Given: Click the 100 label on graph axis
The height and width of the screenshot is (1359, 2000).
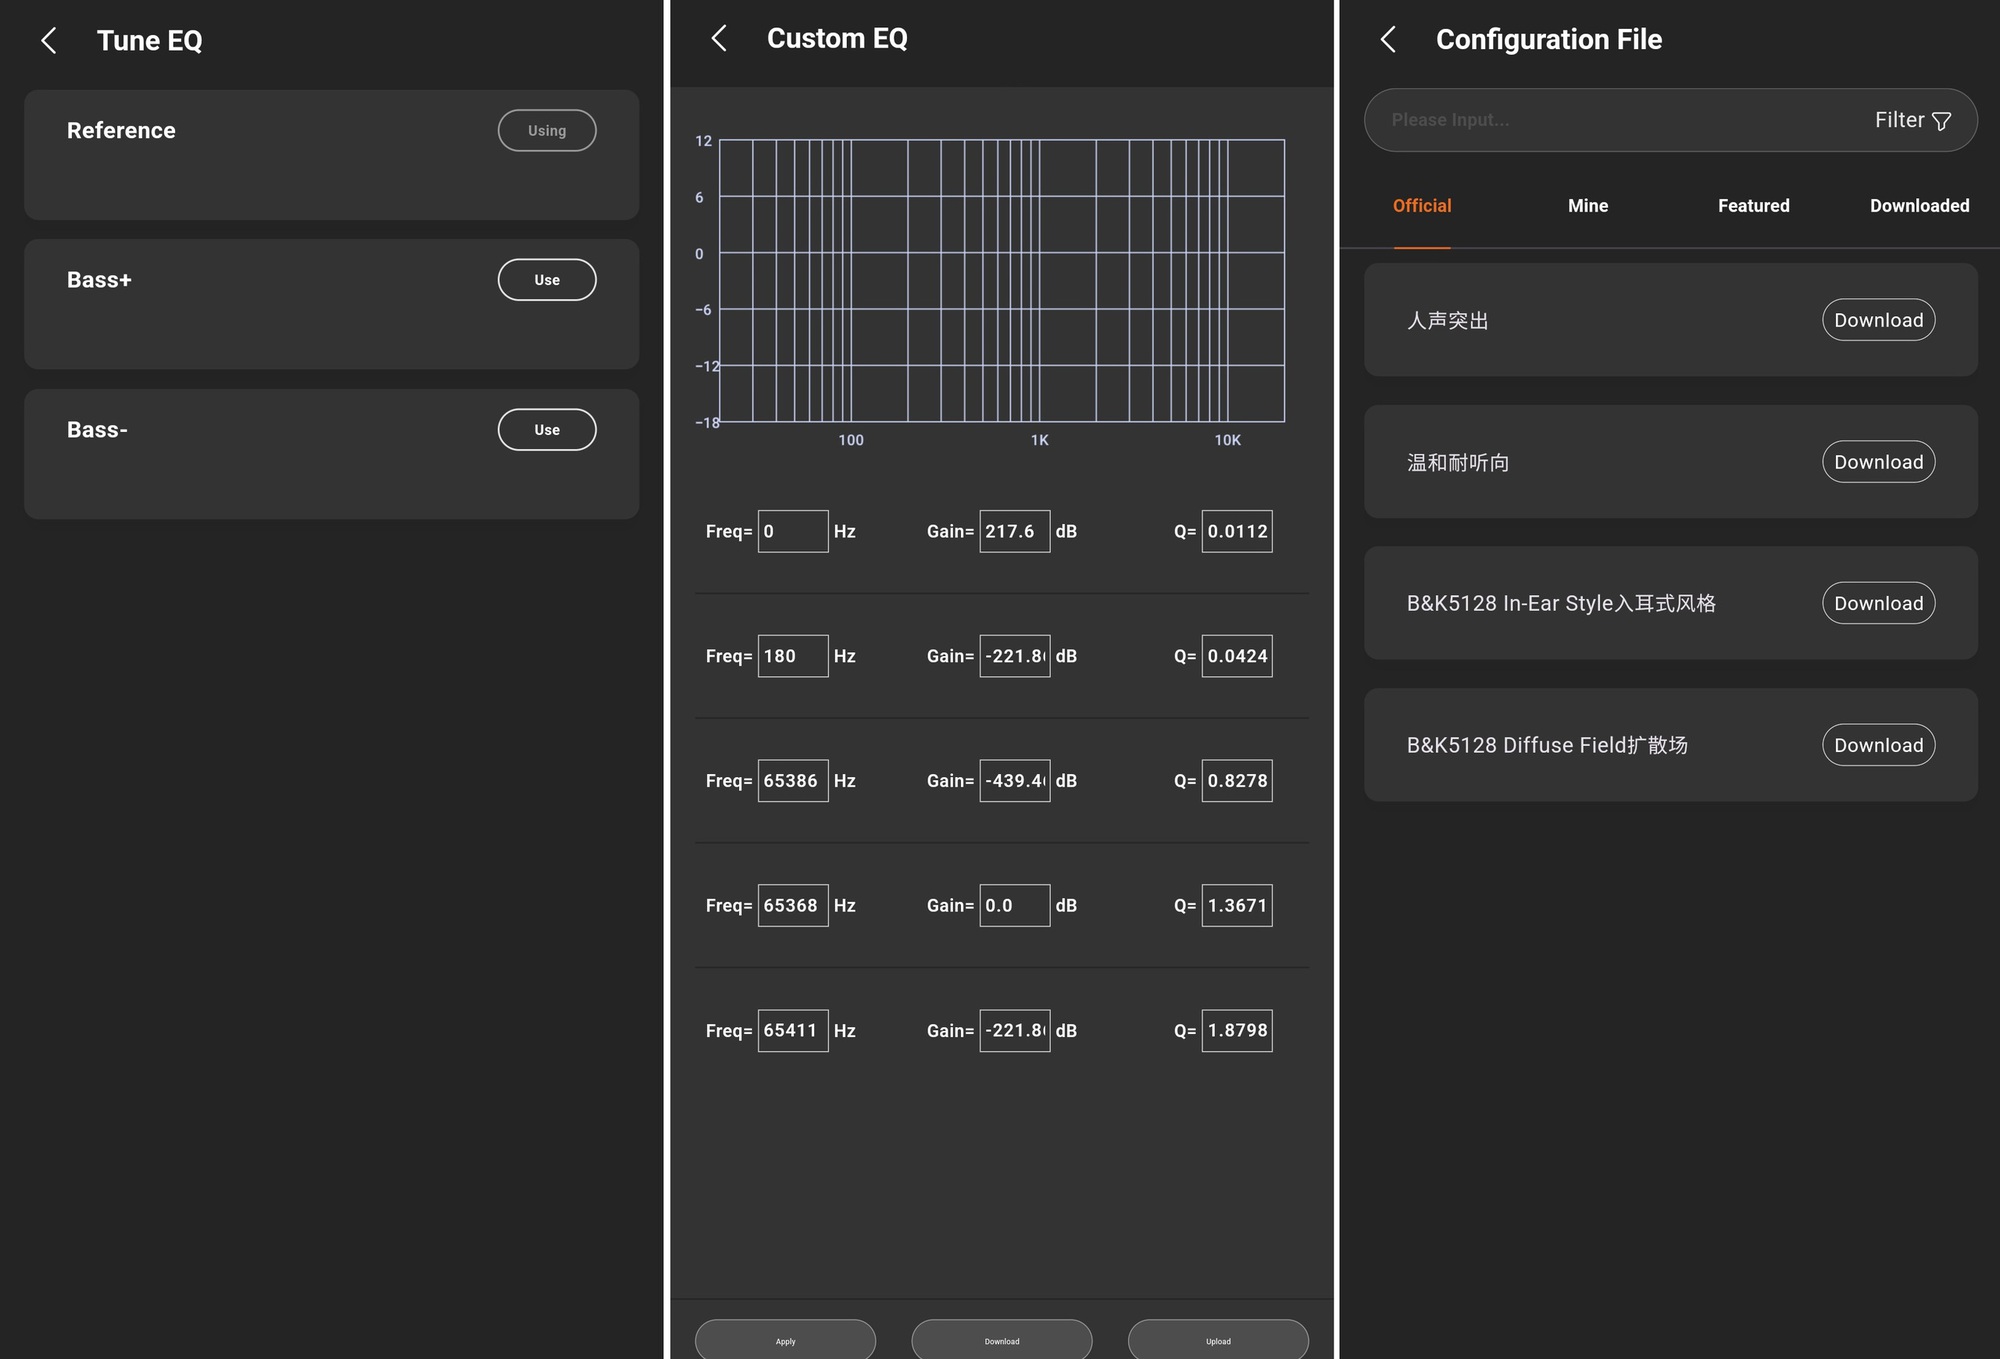Looking at the screenshot, I should tap(851, 440).
